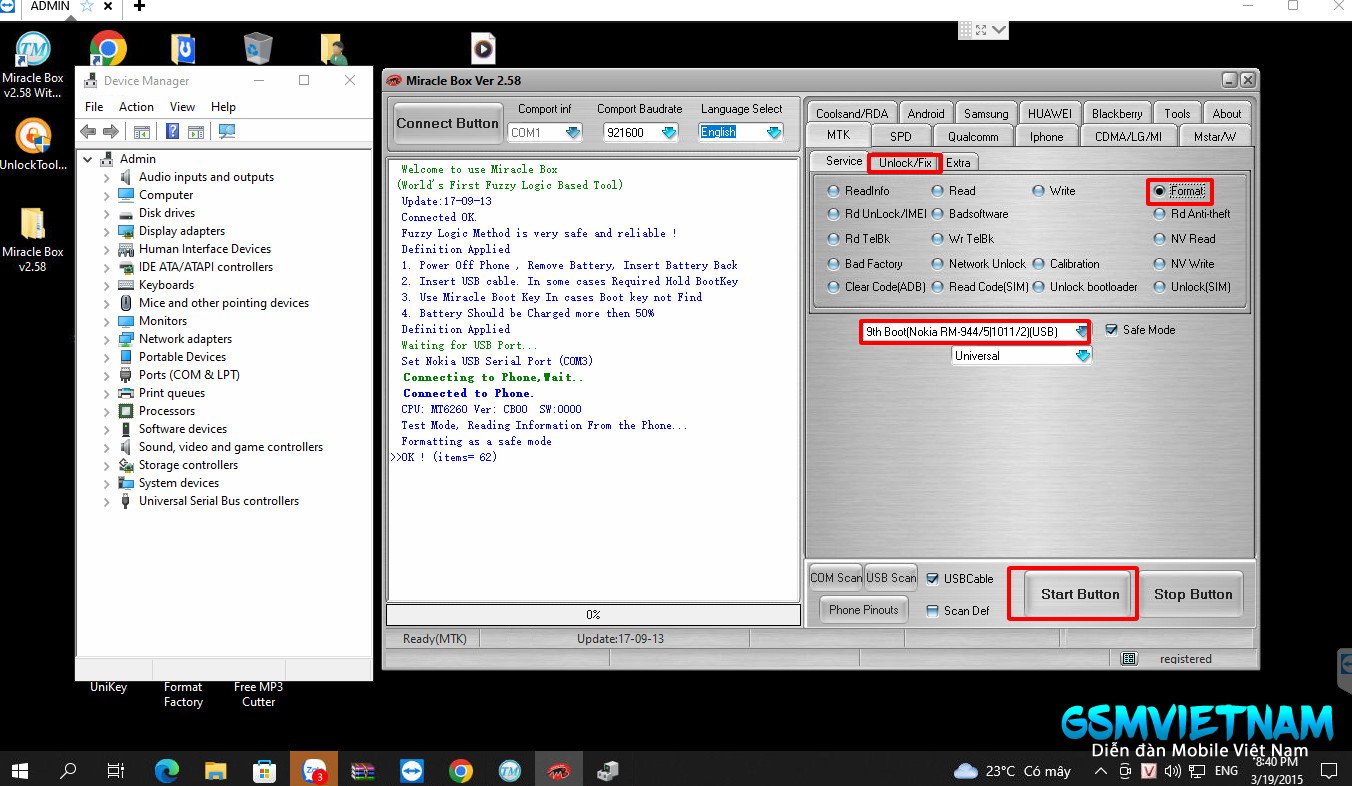Click the COM Scan button
The width and height of the screenshot is (1352, 786).
click(x=836, y=577)
